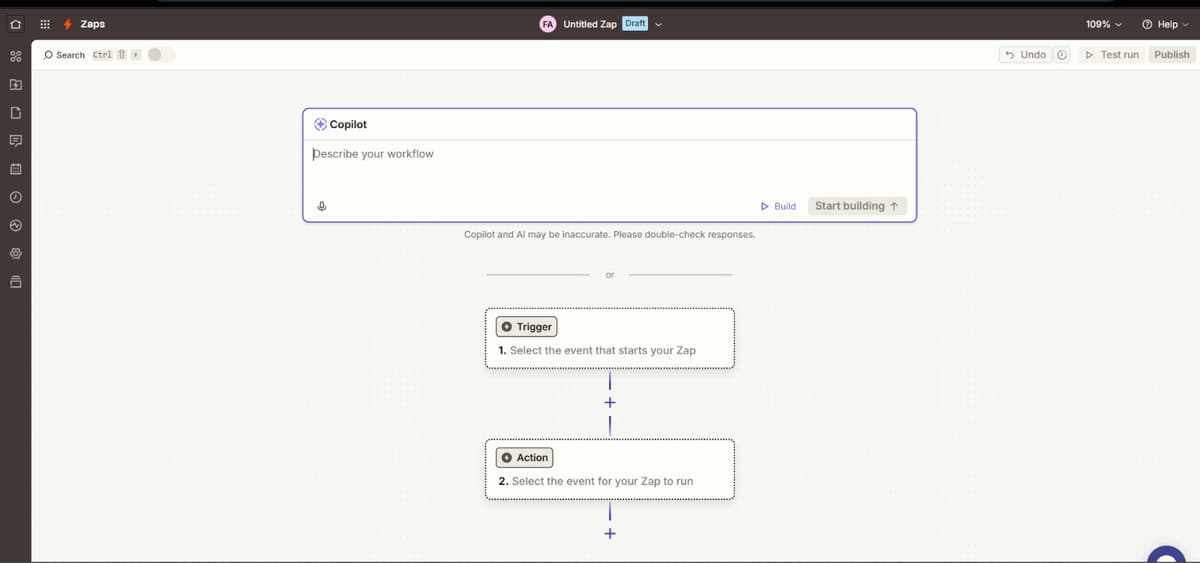Click the orange Zaps lightning bolt icon

[x=67, y=24]
